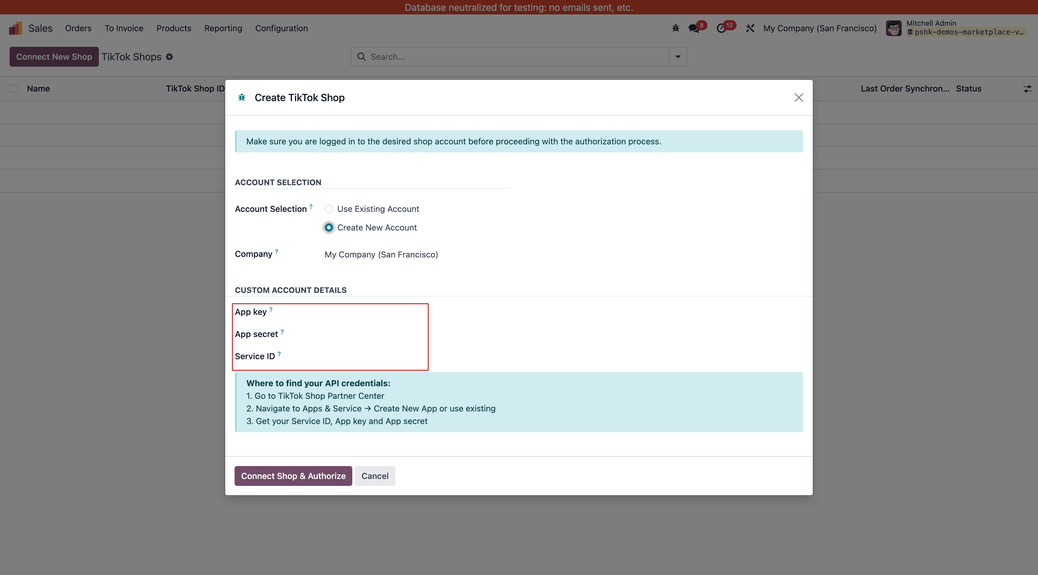Click the TikTok Shops breadcrumb title
The height and width of the screenshot is (575, 1038).
tap(131, 57)
